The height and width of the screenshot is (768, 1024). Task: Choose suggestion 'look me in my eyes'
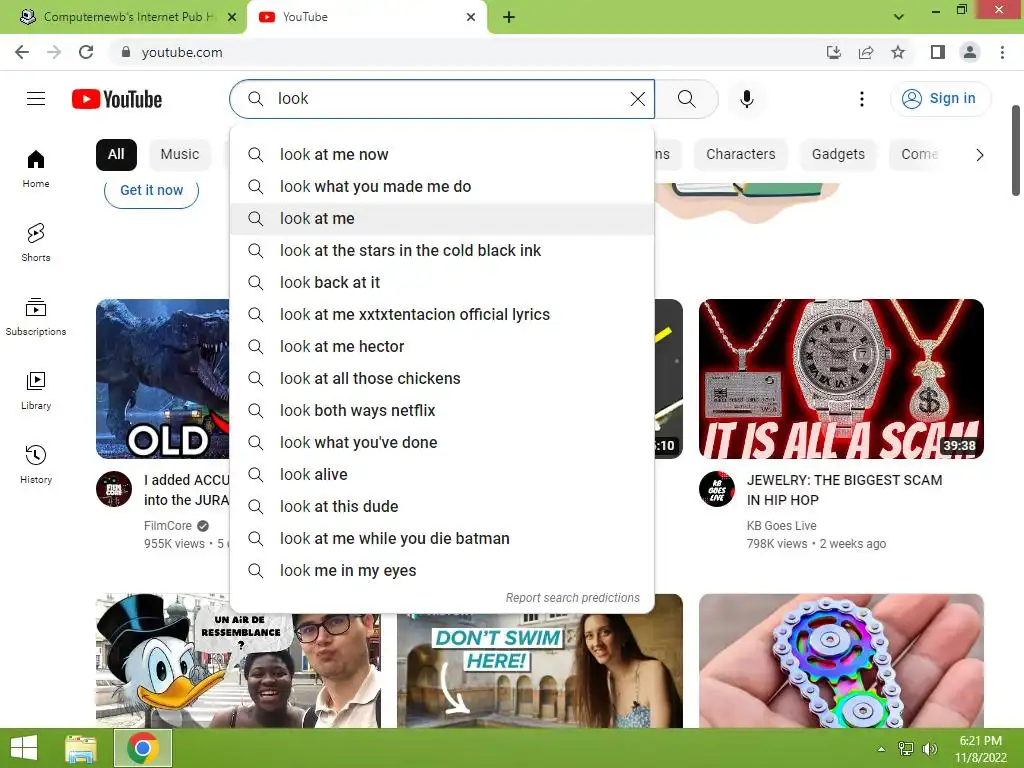coord(442,571)
